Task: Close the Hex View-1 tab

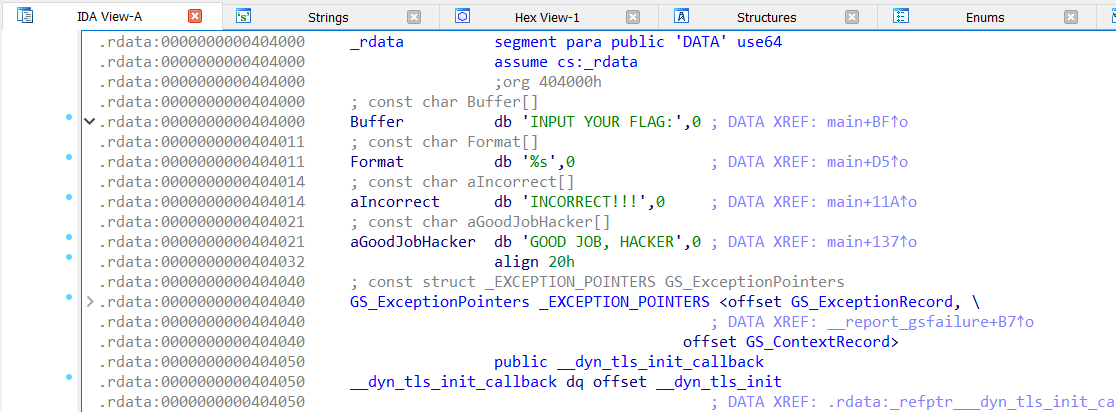Action: [x=633, y=17]
